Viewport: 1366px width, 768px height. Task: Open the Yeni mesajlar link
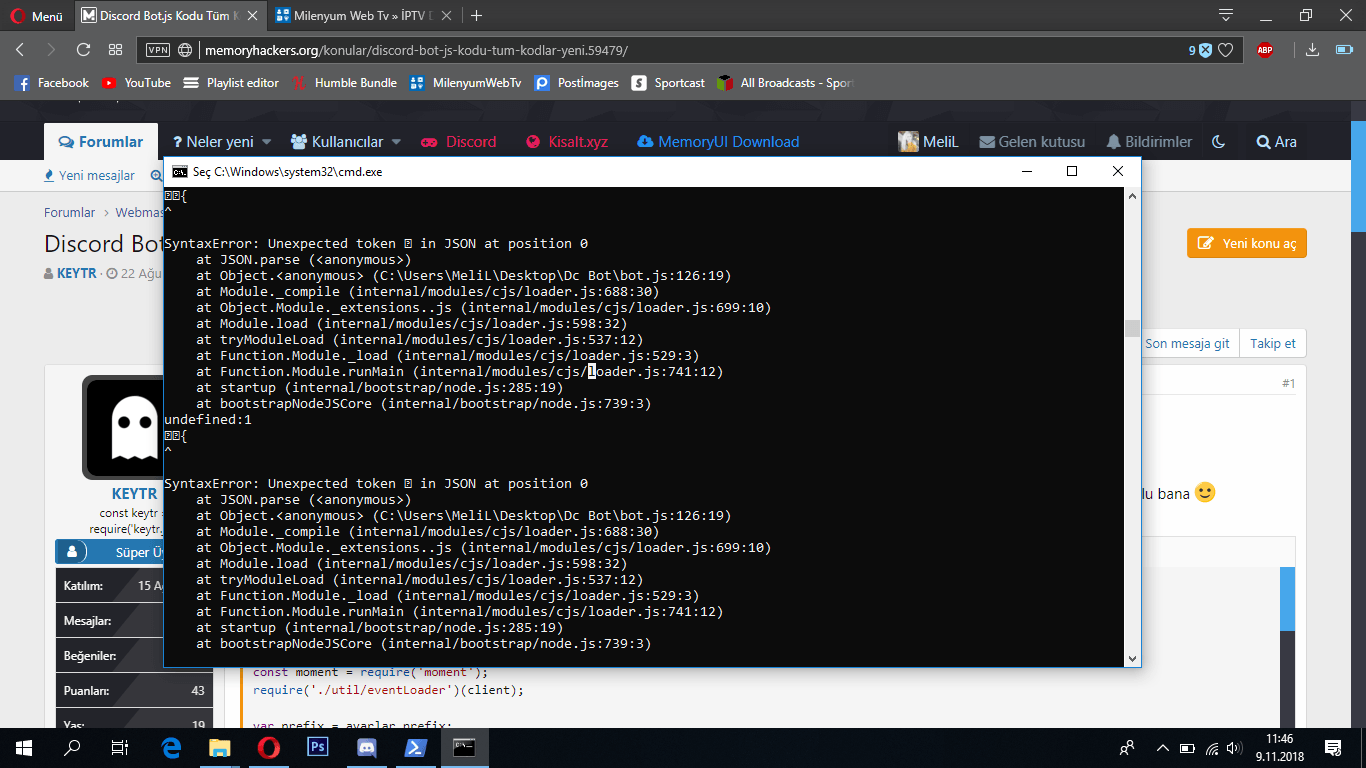click(x=89, y=175)
